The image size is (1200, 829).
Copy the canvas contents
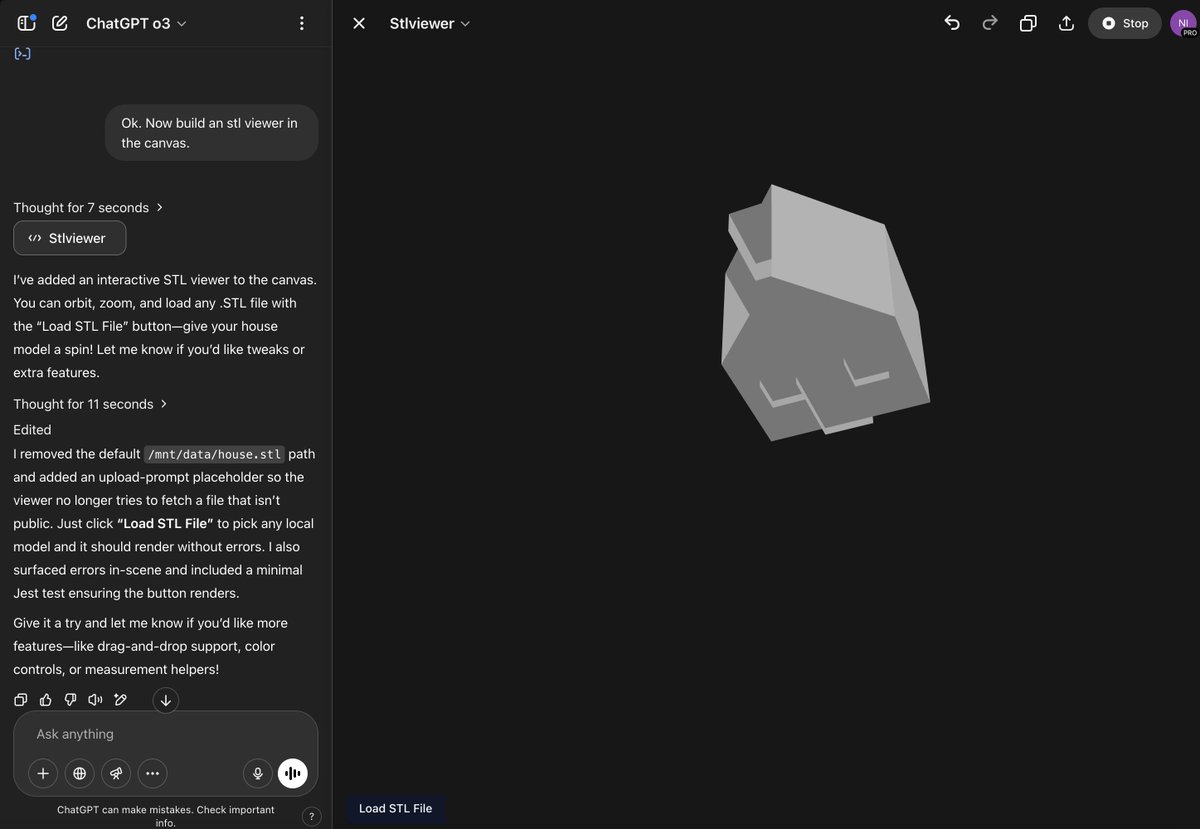click(x=1028, y=23)
